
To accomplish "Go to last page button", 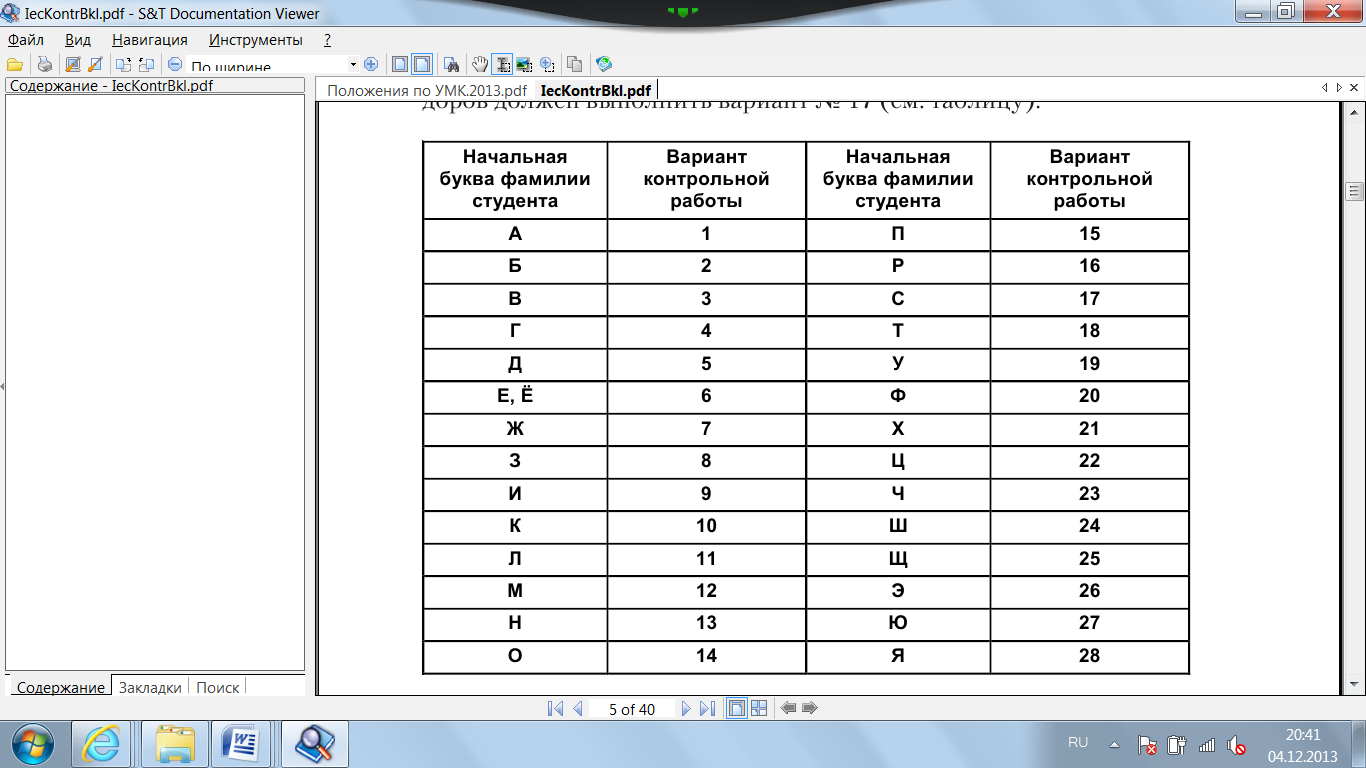I will click(707, 709).
